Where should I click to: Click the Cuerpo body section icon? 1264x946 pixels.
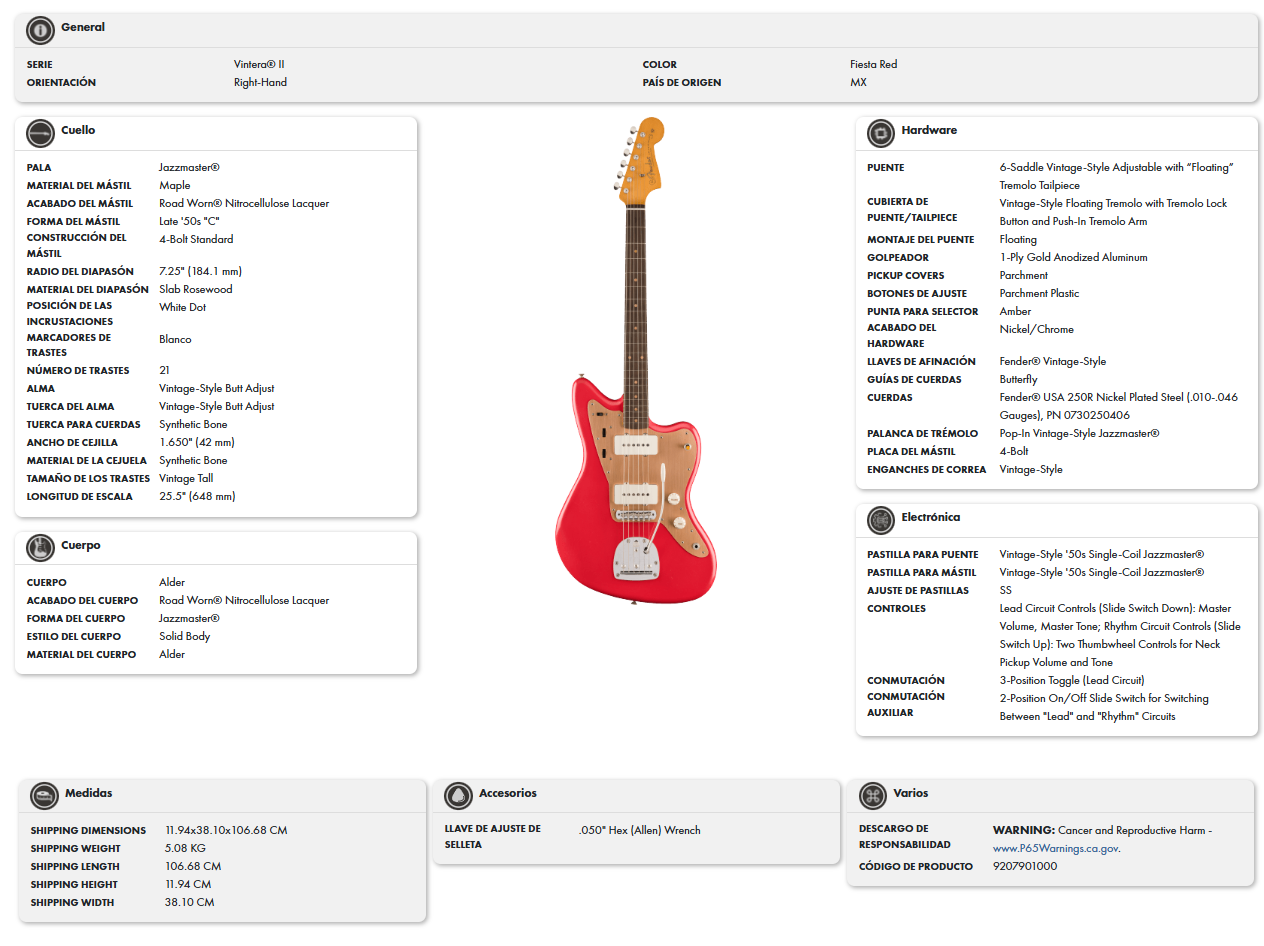(40, 548)
